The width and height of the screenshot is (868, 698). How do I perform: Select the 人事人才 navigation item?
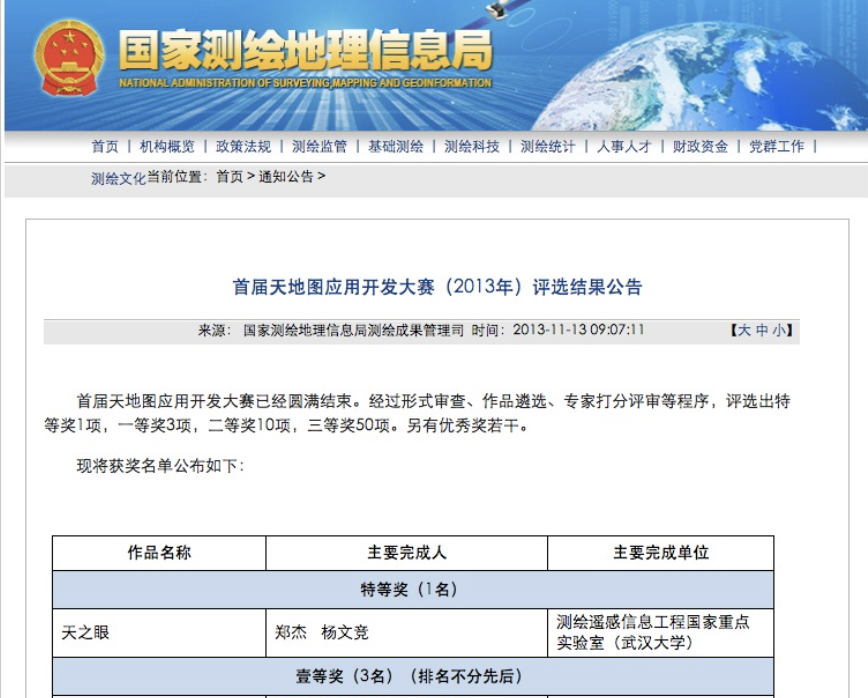tap(624, 146)
